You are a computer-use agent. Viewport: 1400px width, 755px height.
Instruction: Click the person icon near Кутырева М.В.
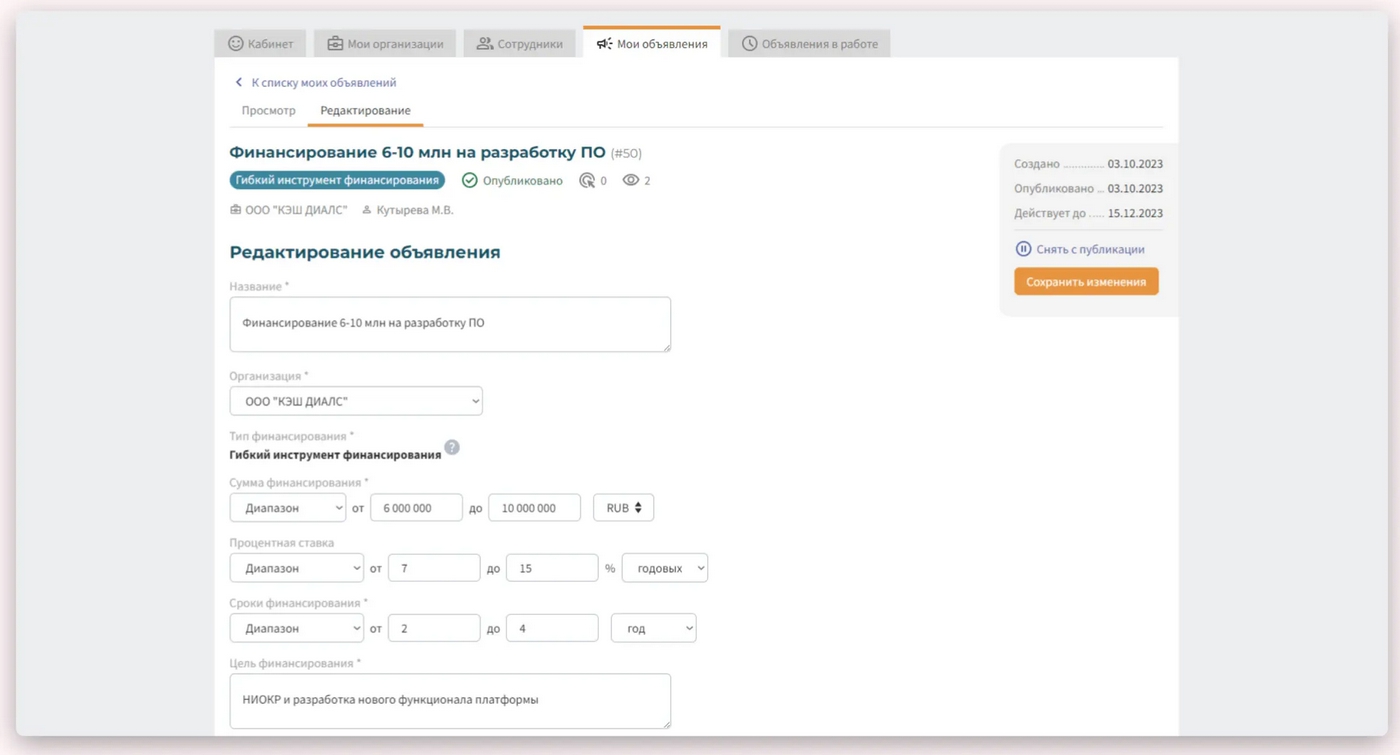click(x=367, y=210)
